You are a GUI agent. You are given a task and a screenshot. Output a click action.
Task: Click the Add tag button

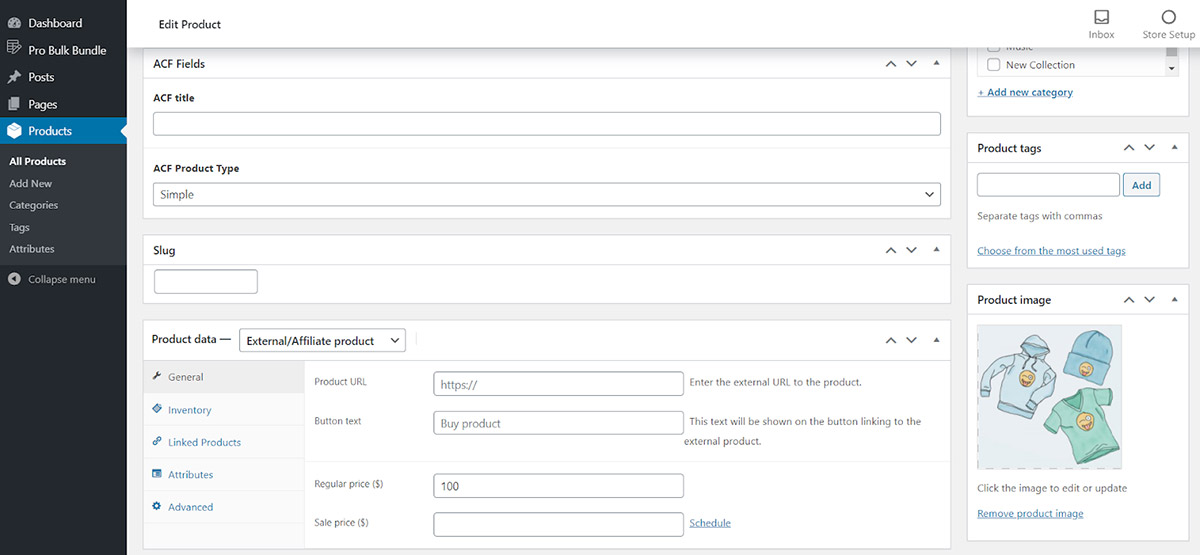pos(1141,185)
